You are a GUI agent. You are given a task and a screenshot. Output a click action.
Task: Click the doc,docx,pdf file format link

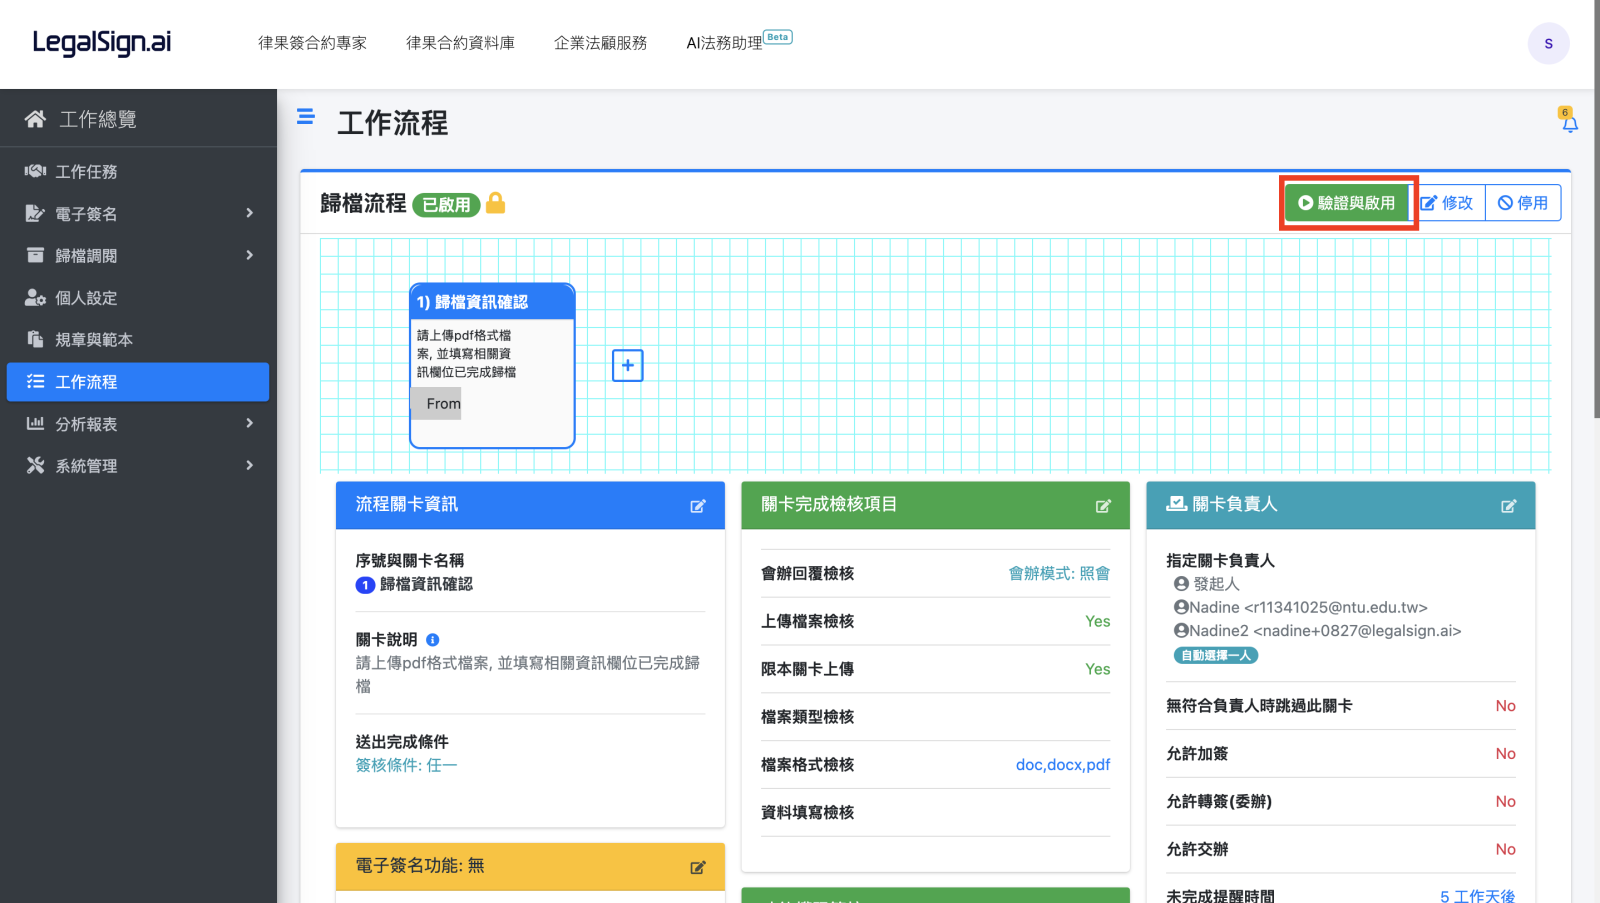point(1063,765)
